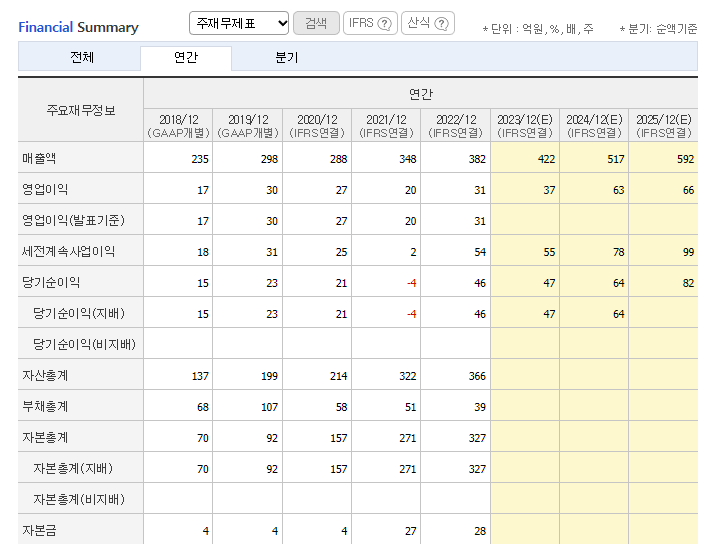Screen dimensions: 714x544
Task: Click the 2022/12 column header
Action: click(x=456, y=126)
